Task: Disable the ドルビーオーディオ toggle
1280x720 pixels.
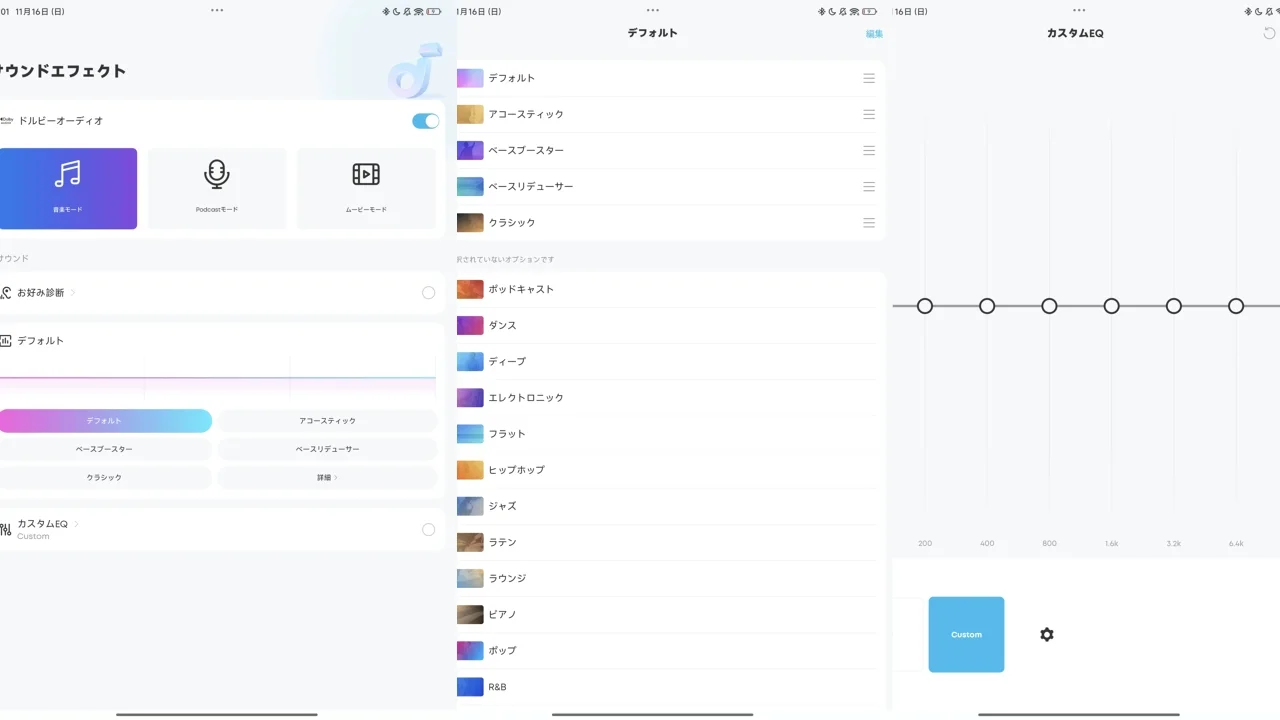Action: point(425,120)
